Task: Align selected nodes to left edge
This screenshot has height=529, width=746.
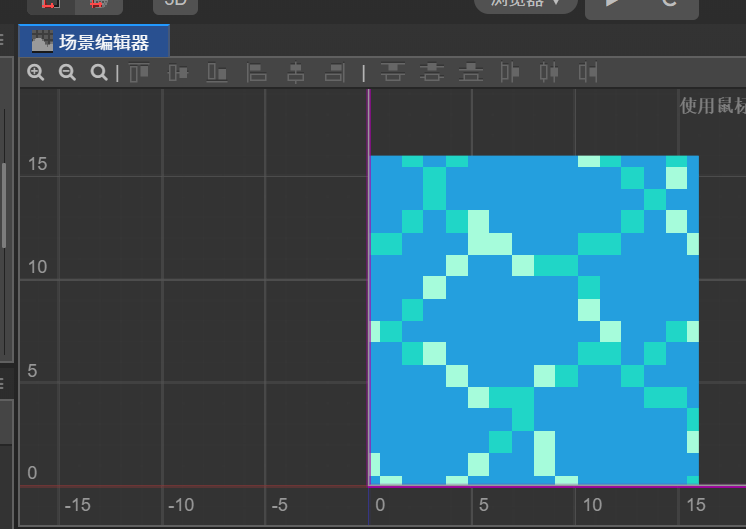Action: point(256,73)
